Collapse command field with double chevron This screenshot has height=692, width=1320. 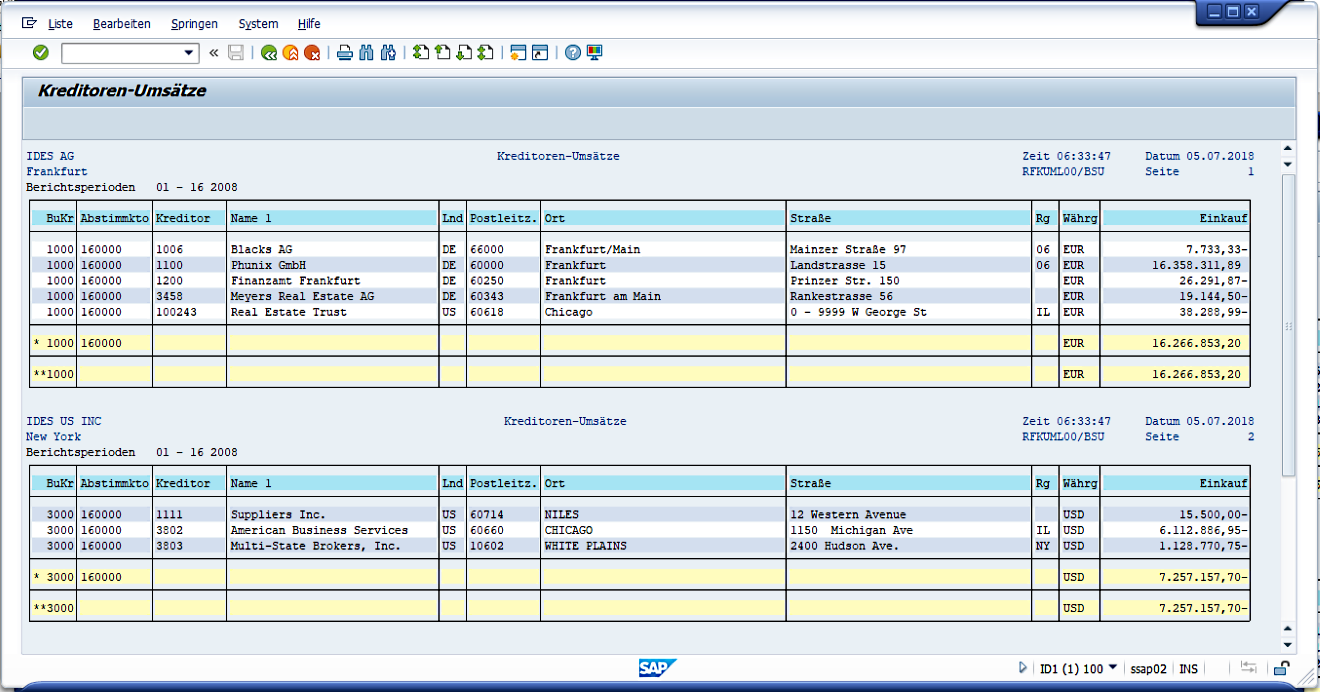point(213,53)
